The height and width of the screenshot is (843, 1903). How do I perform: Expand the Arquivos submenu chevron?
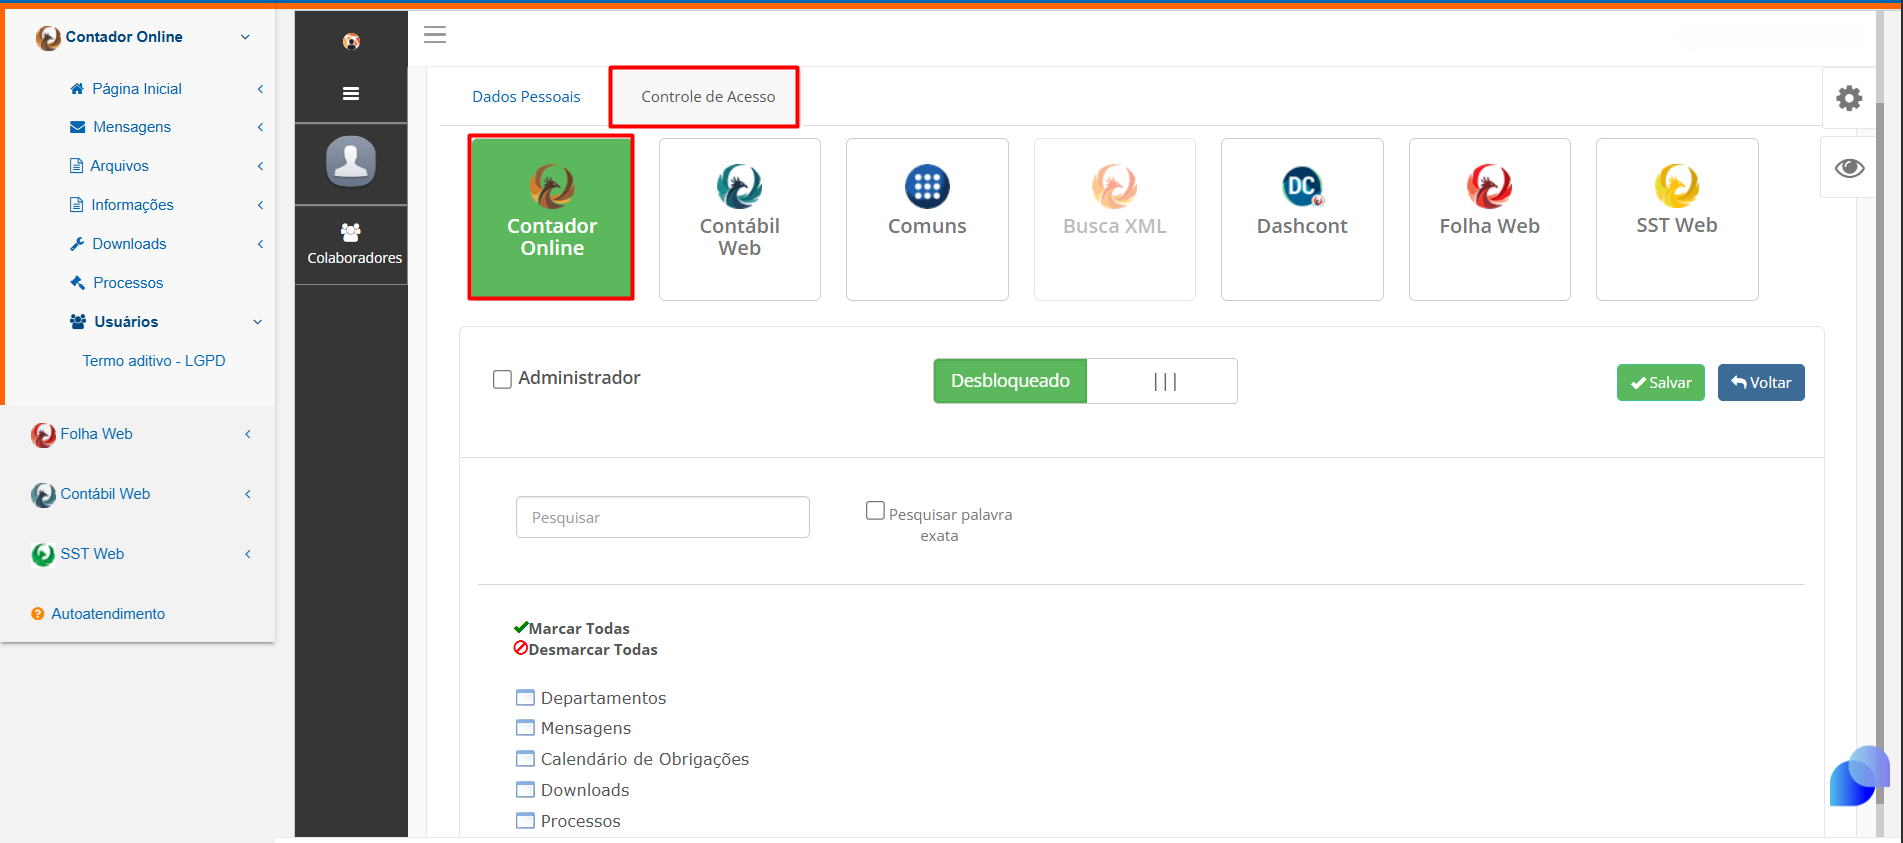coord(260,166)
